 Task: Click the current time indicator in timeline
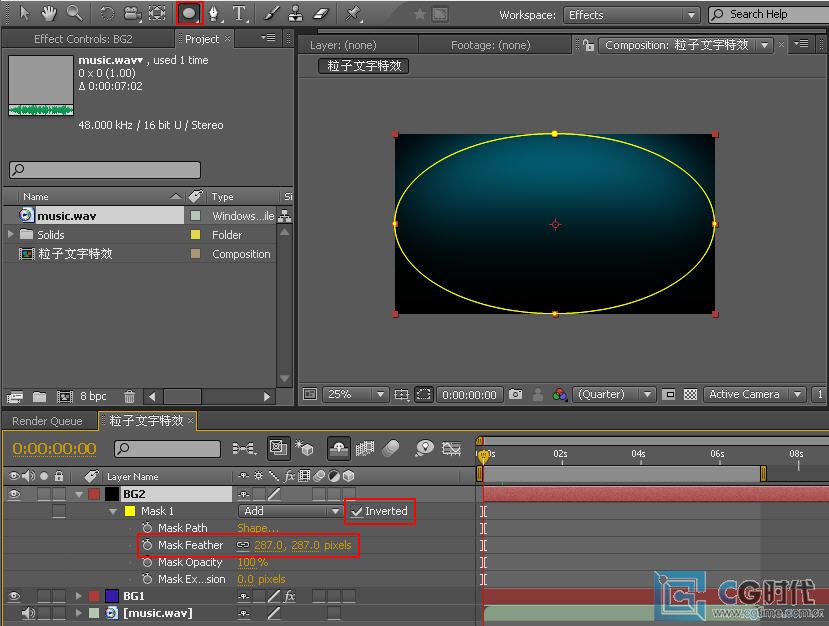483,456
